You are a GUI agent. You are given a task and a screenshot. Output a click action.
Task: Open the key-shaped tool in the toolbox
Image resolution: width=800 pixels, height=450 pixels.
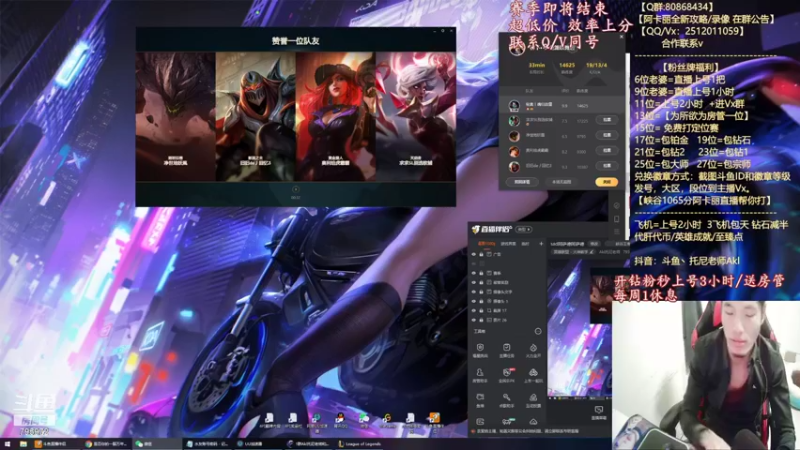(507, 399)
